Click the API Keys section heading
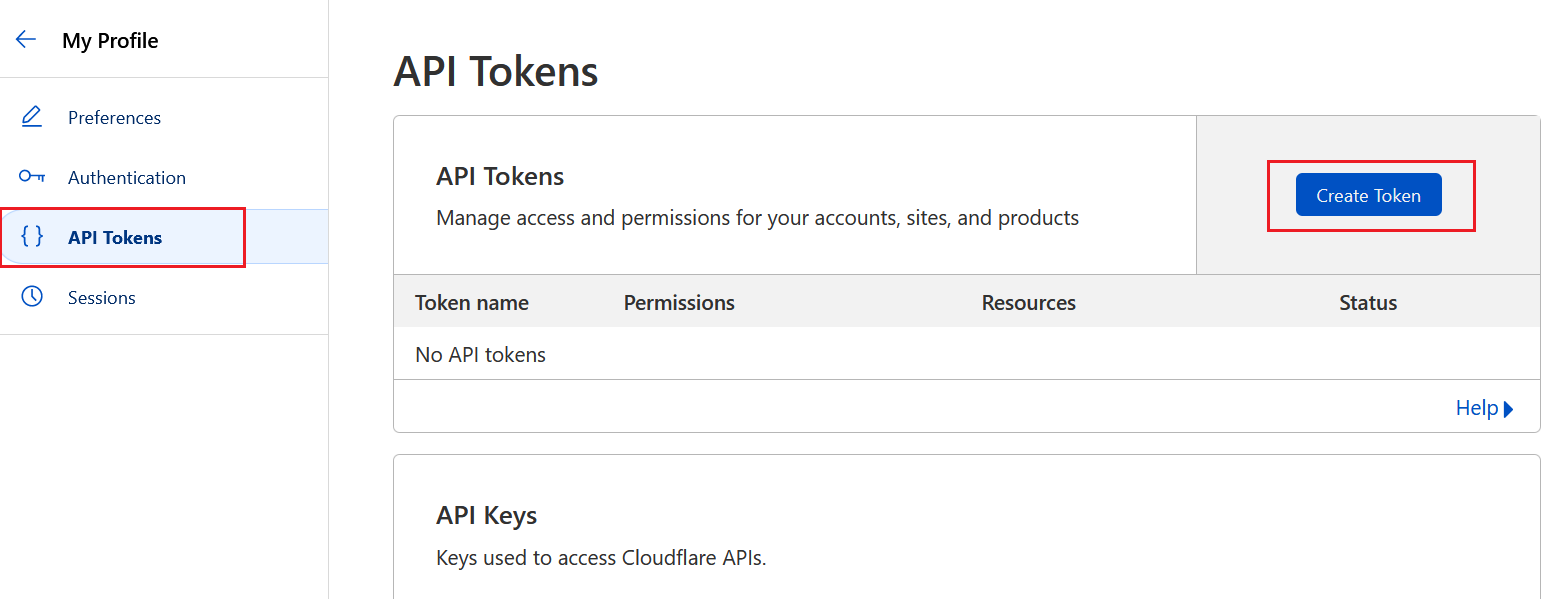 click(486, 516)
